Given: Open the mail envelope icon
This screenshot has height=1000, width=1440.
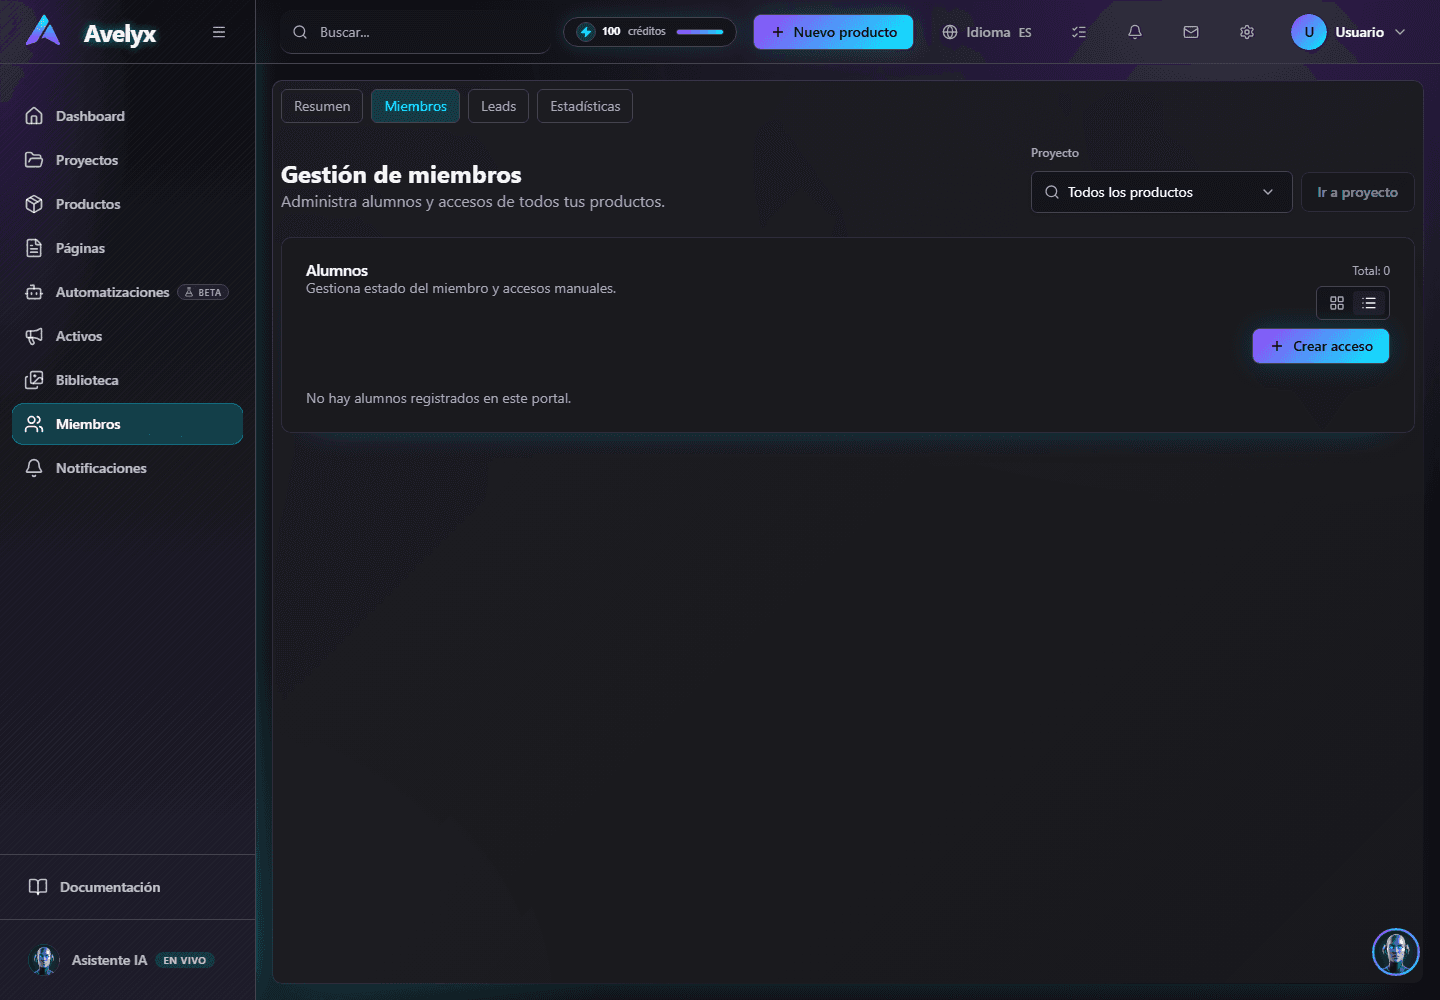Looking at the screenshot, I should 1191,32.
